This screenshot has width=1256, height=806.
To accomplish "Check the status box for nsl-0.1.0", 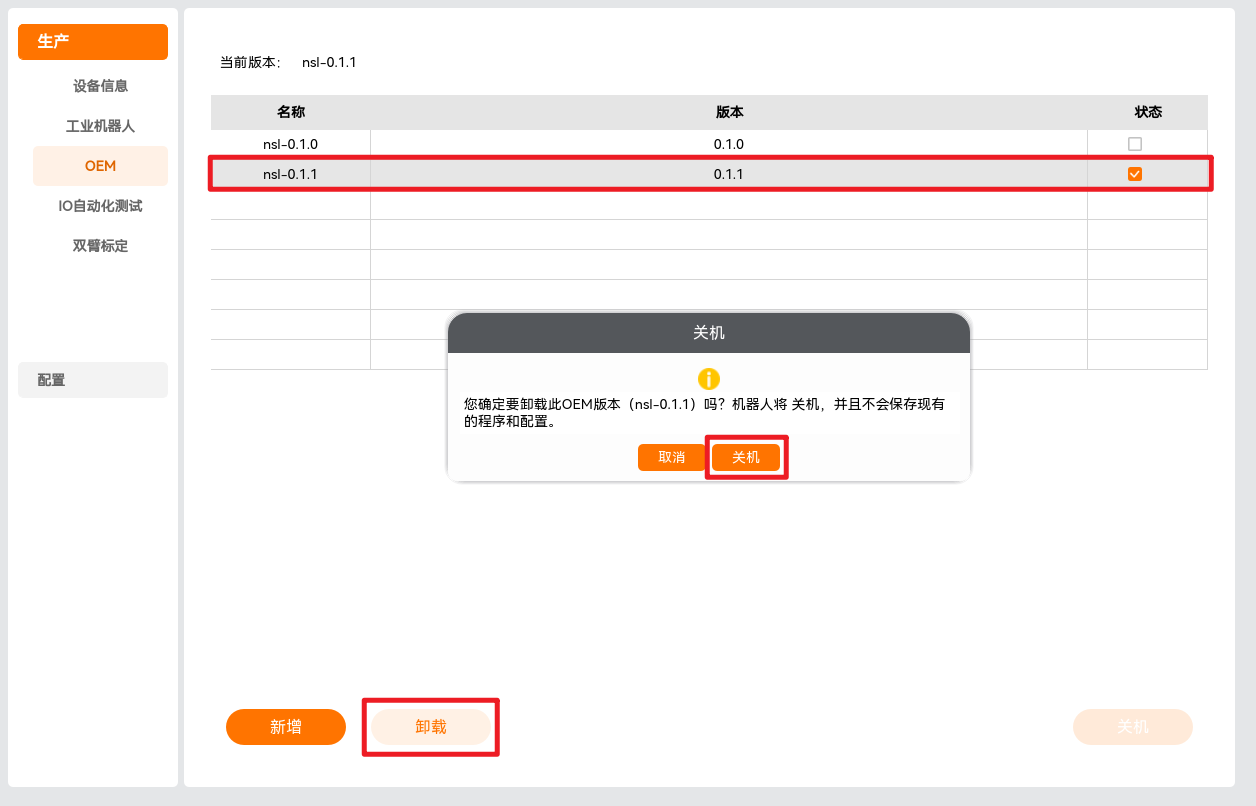I will coord(1135,144).
